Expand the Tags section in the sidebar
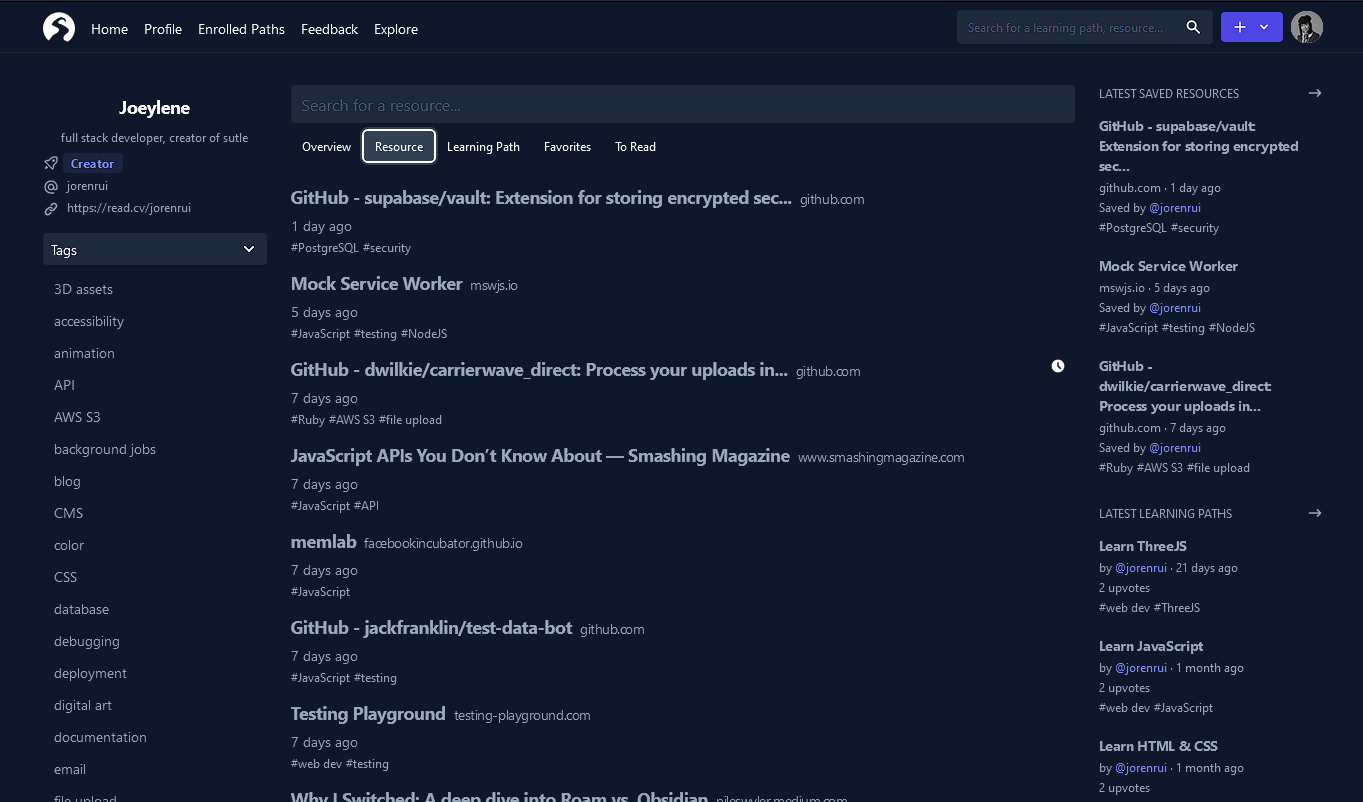Viewport: 1363px width, 802px height. [154, 249]
